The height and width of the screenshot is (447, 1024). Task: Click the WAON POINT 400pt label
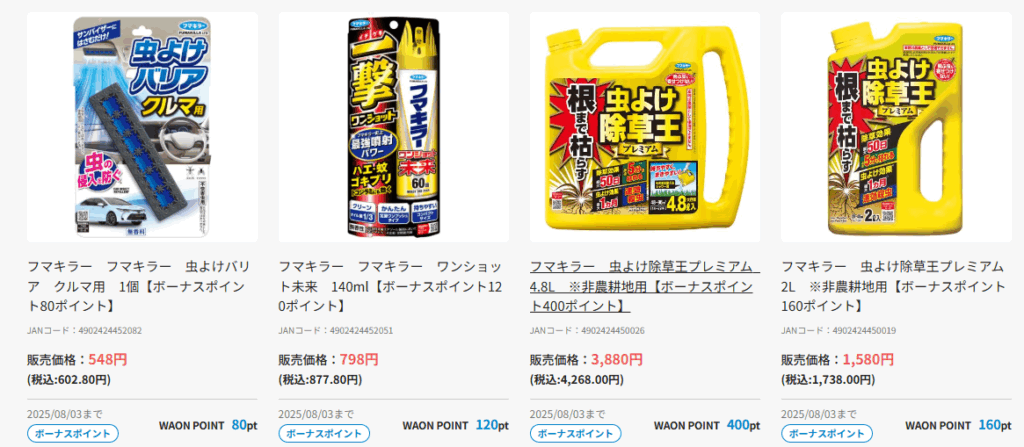click(707, 425)
